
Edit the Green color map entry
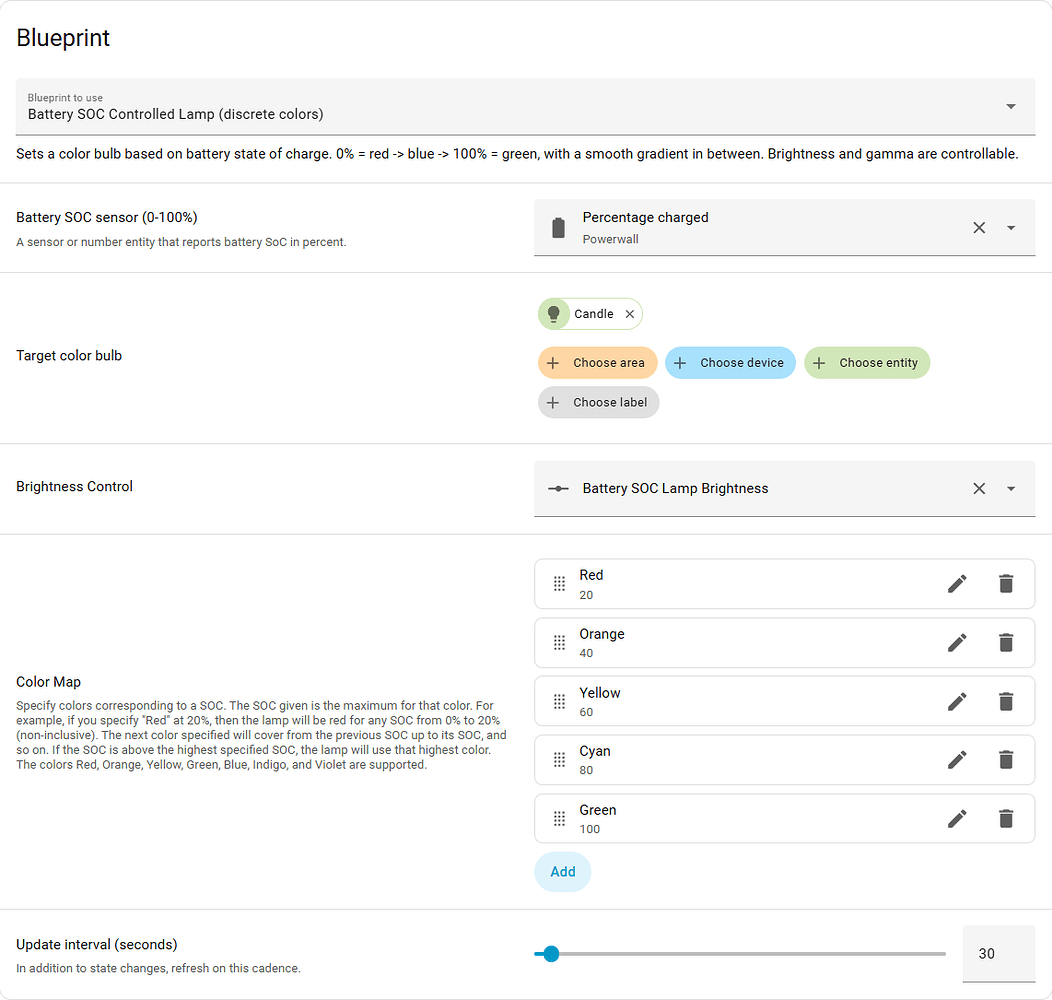pos(956,818)
